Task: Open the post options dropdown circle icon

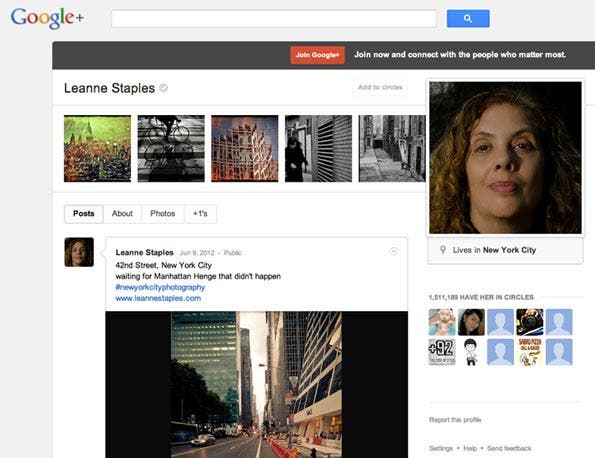Action: click(394, 251)
